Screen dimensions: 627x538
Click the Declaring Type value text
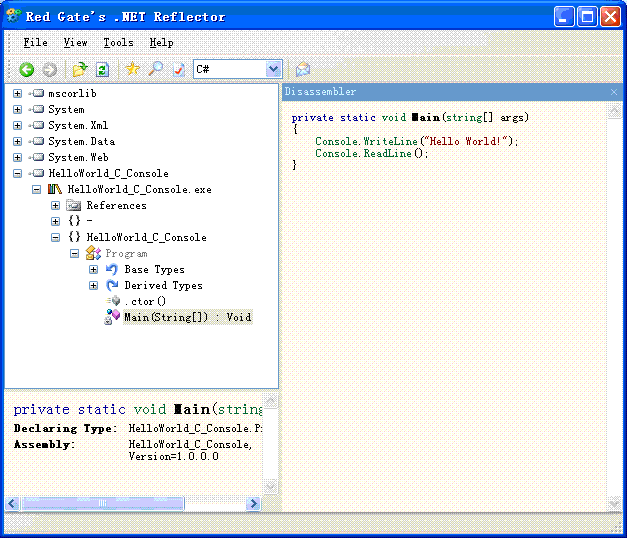coord(196,428)
